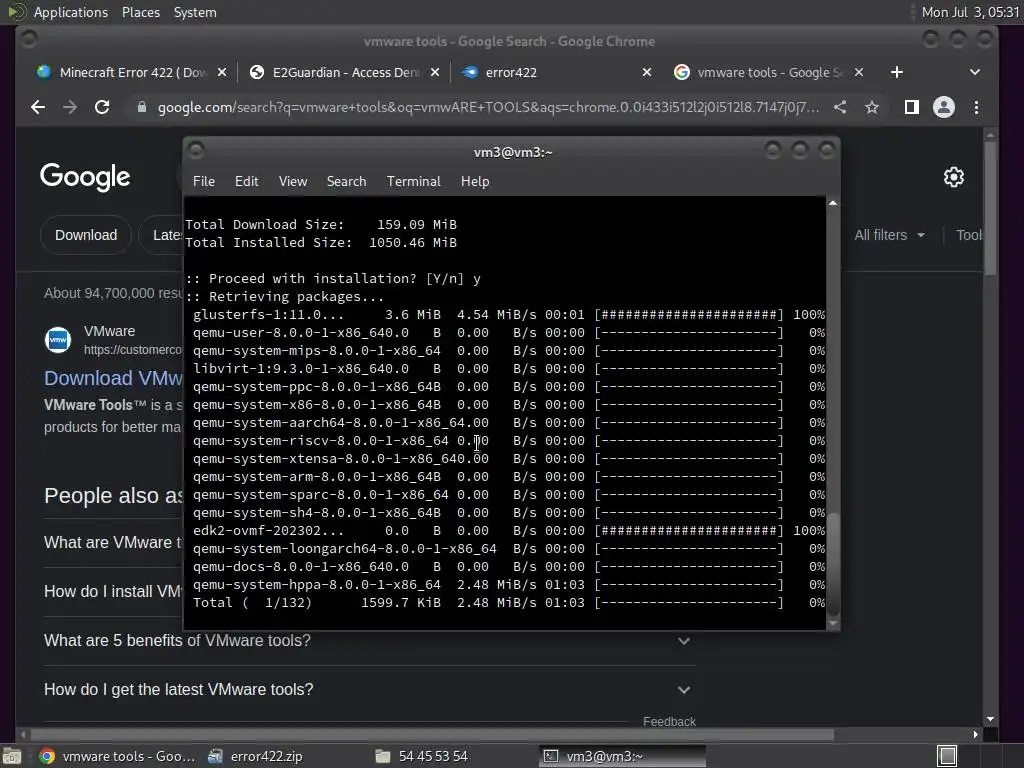The height and width of the screenshot is (768, 1024).
Task: Click the Feedback link
Action: 669,722
